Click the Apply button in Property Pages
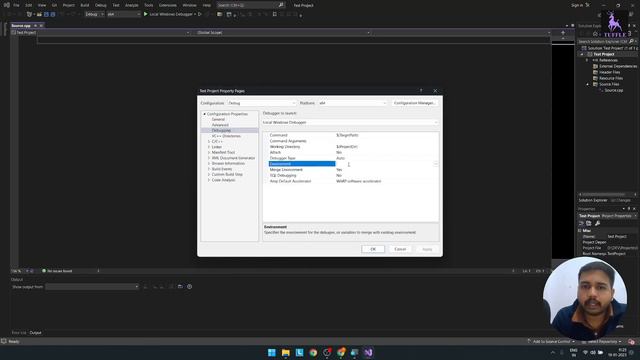640x360 pixels. click(x=427, y=249)
